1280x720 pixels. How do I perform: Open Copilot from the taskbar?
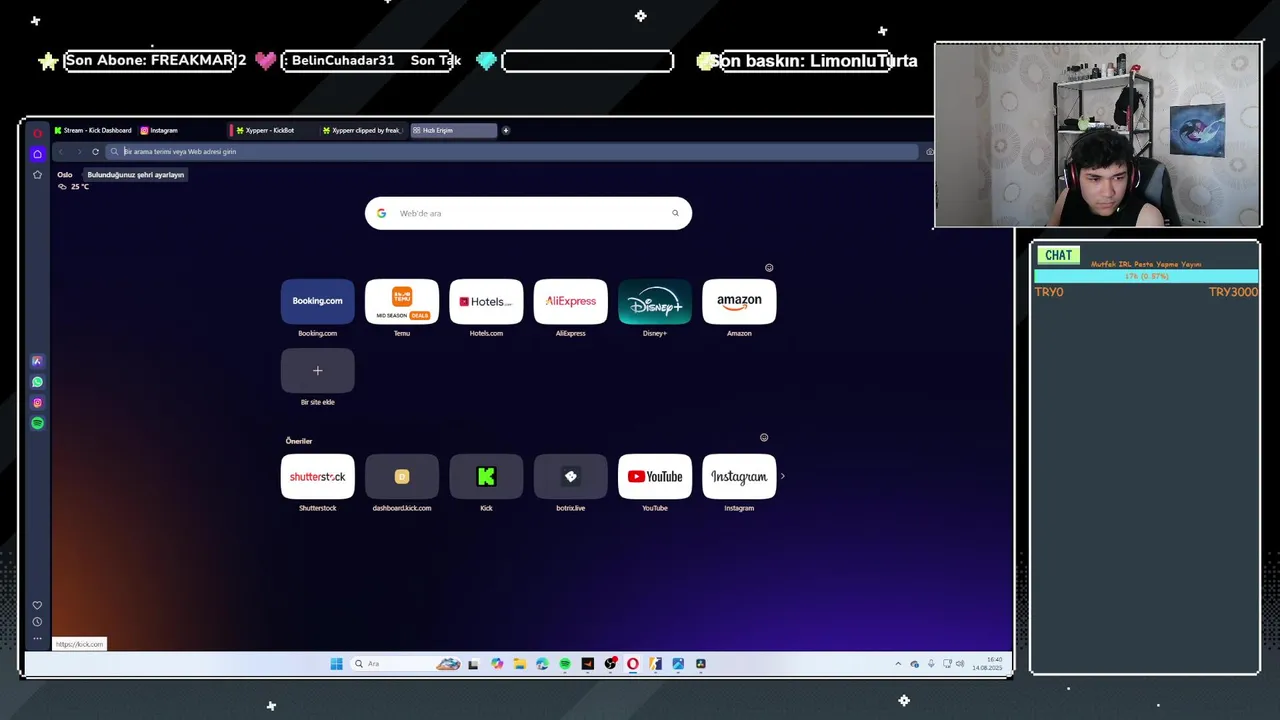[x=497, y=664]
